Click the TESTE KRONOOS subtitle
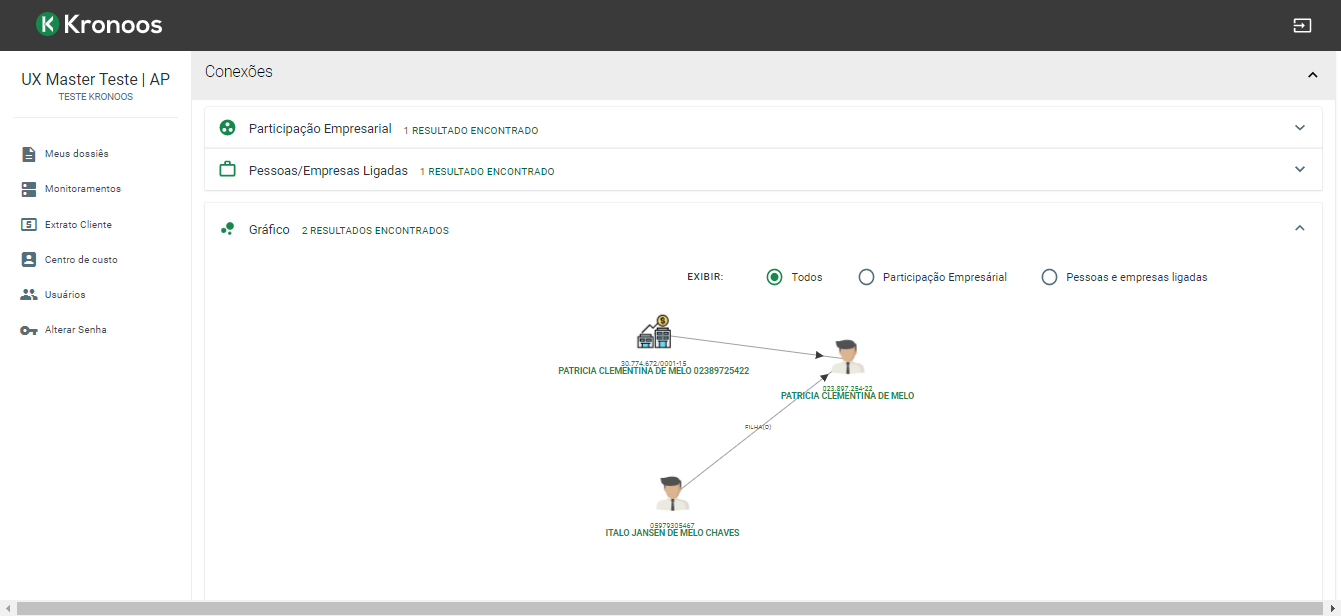Screen dimensions: 1341x616 [96, 97]
